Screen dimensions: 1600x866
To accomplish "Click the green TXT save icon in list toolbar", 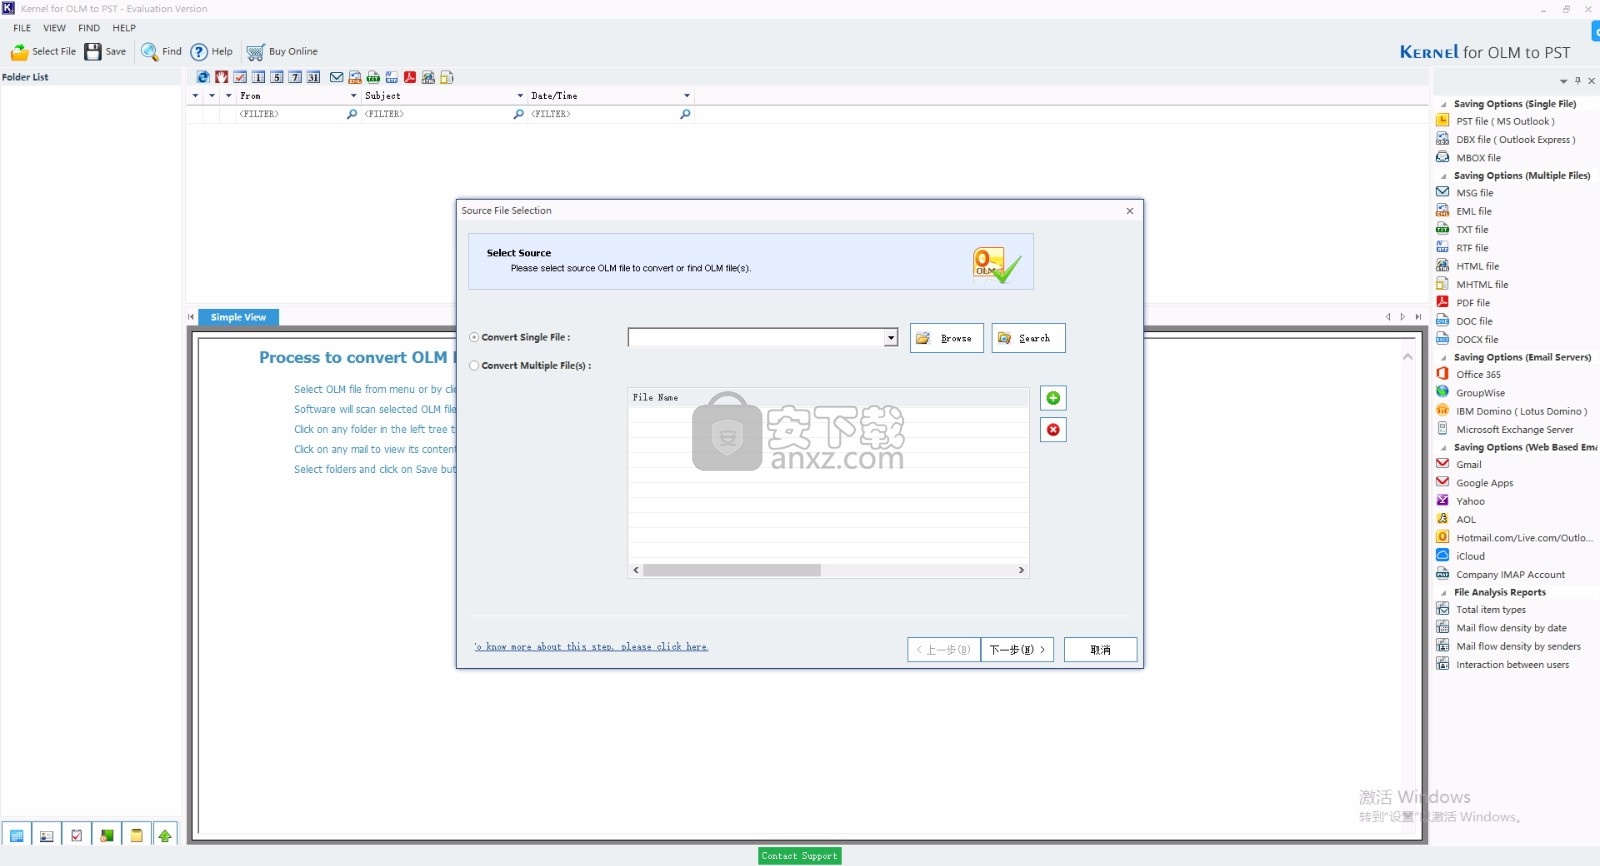I will (373, 77).
